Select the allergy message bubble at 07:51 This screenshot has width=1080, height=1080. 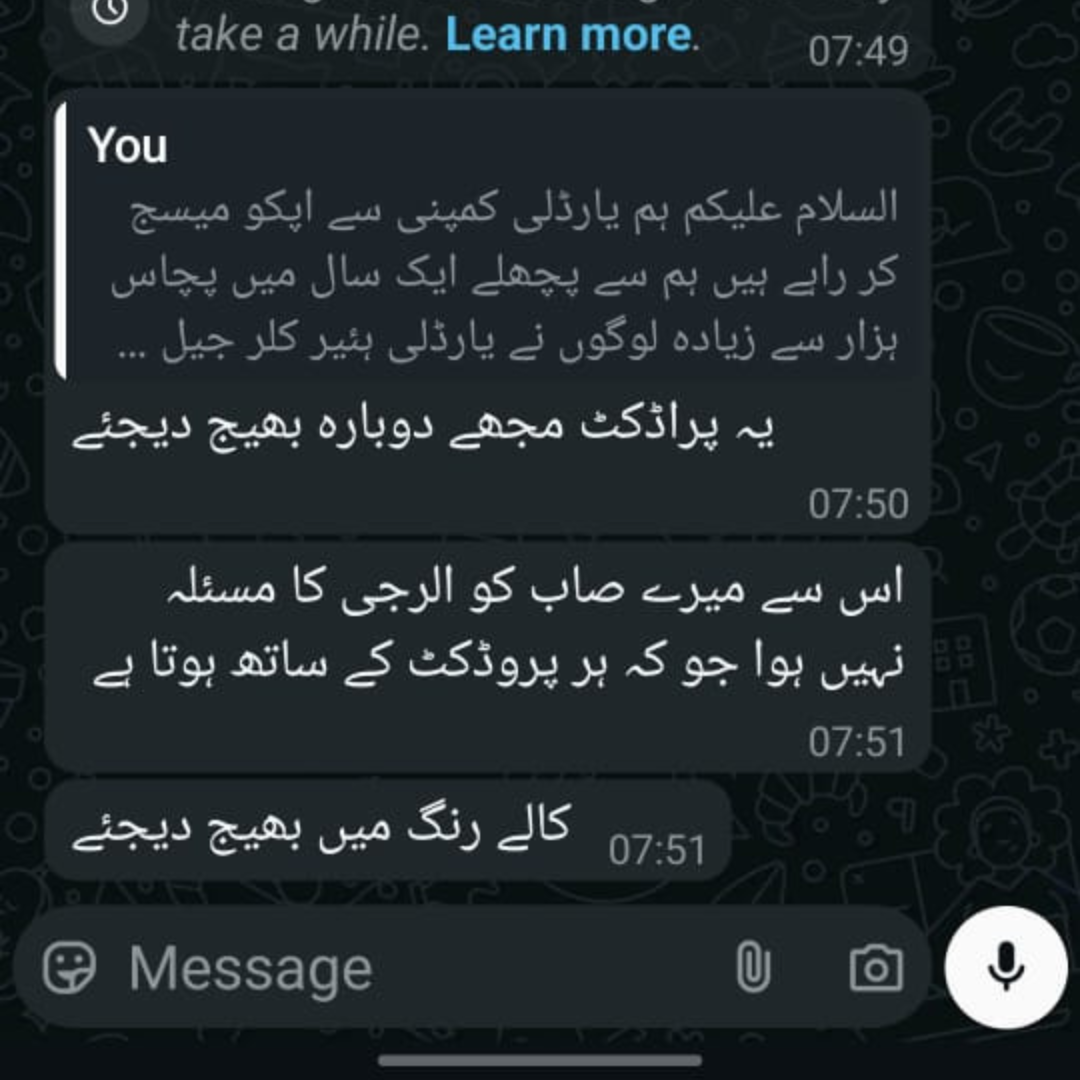click(488, 657)
